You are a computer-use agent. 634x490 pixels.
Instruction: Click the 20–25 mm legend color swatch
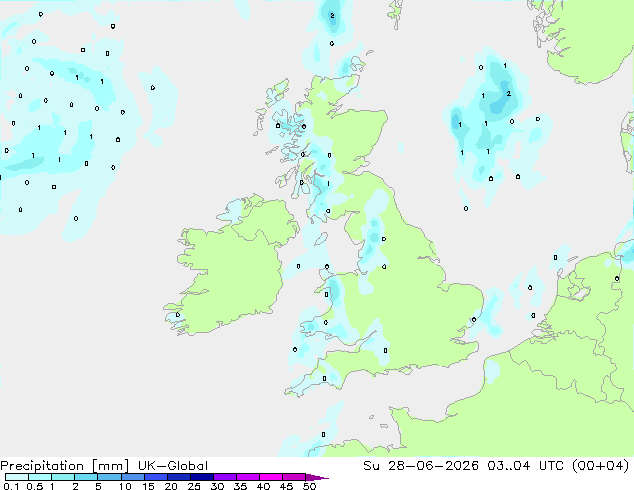tap(178, 477)
